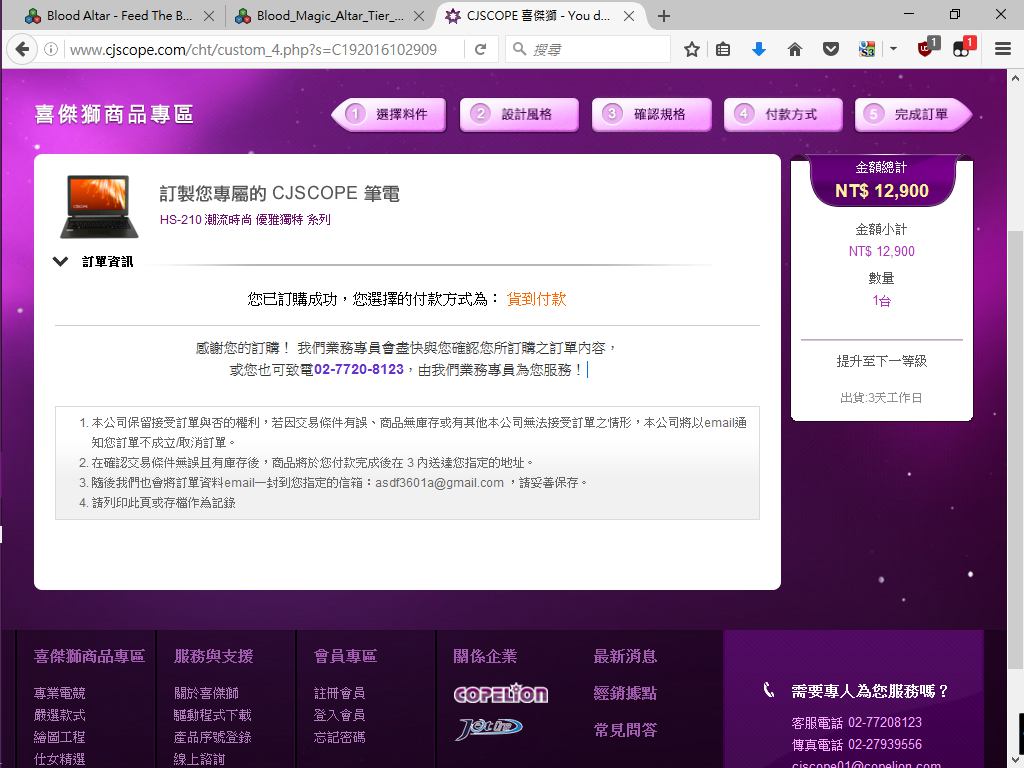This screenshot has width=1024, height=768.
Task: Open 經銷據點 footer link
Action: coord(625,693)
